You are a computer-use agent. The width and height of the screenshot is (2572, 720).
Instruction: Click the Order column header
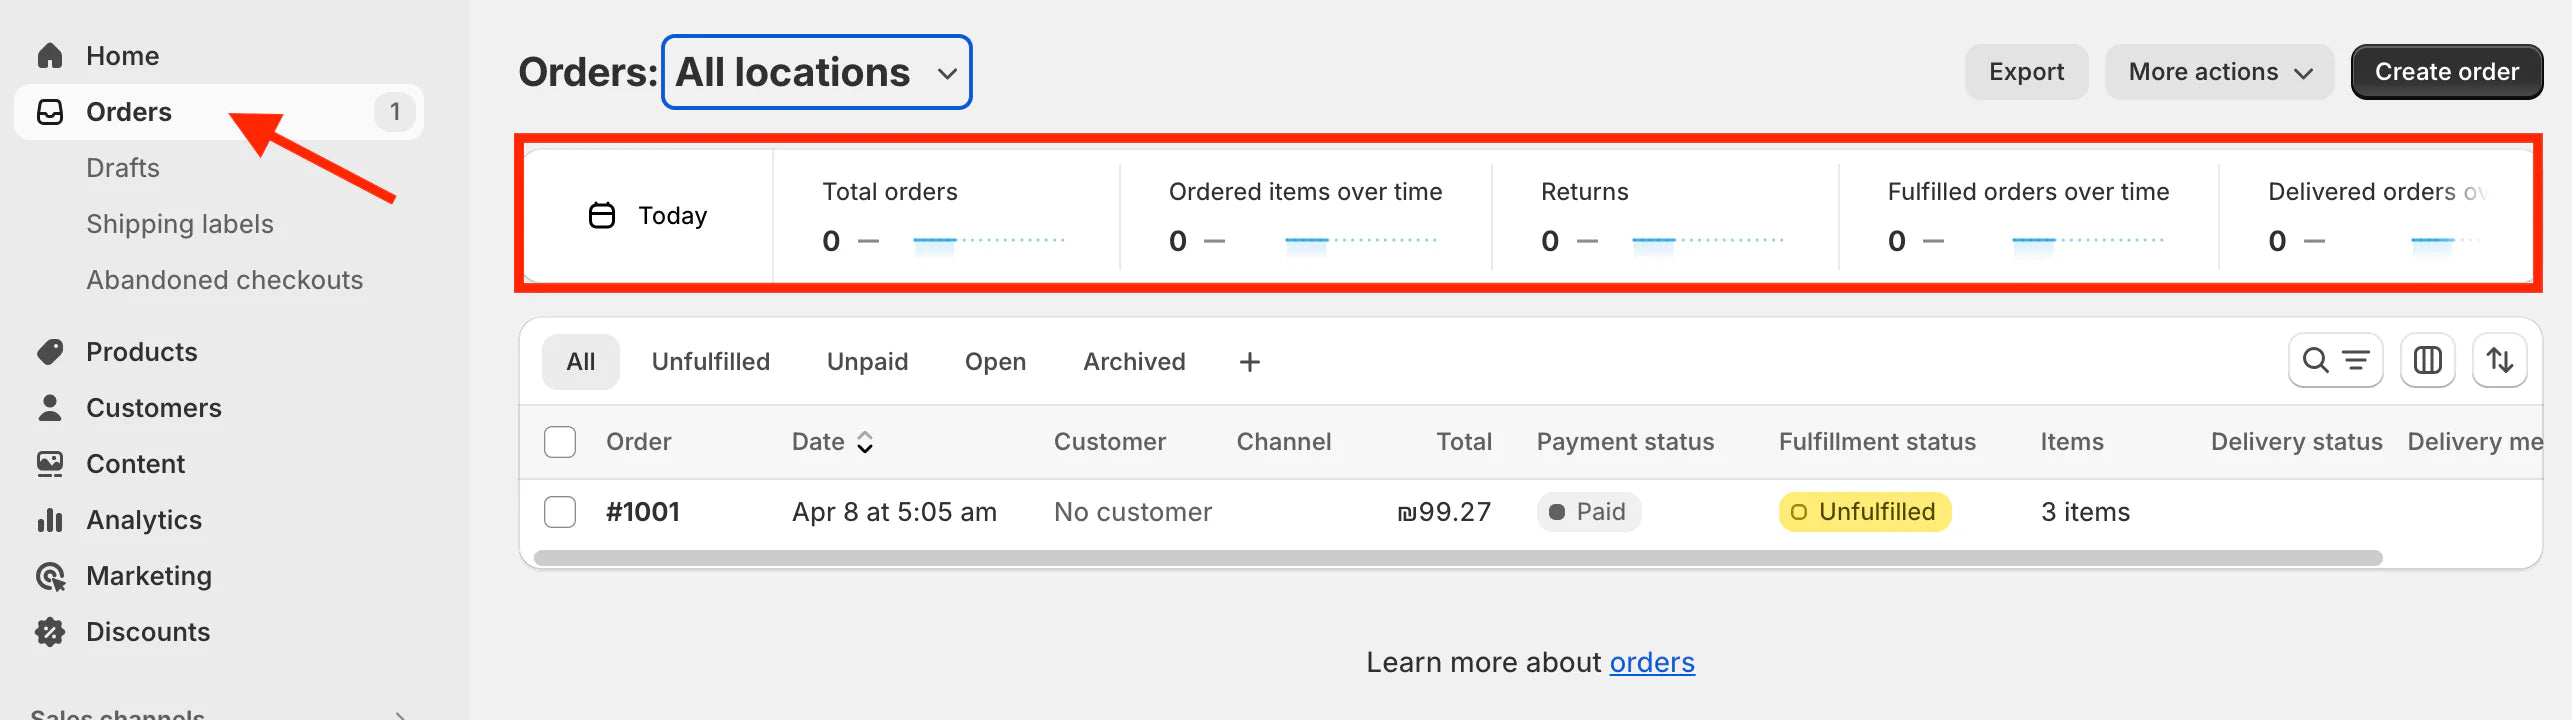(x=638, y=442)
